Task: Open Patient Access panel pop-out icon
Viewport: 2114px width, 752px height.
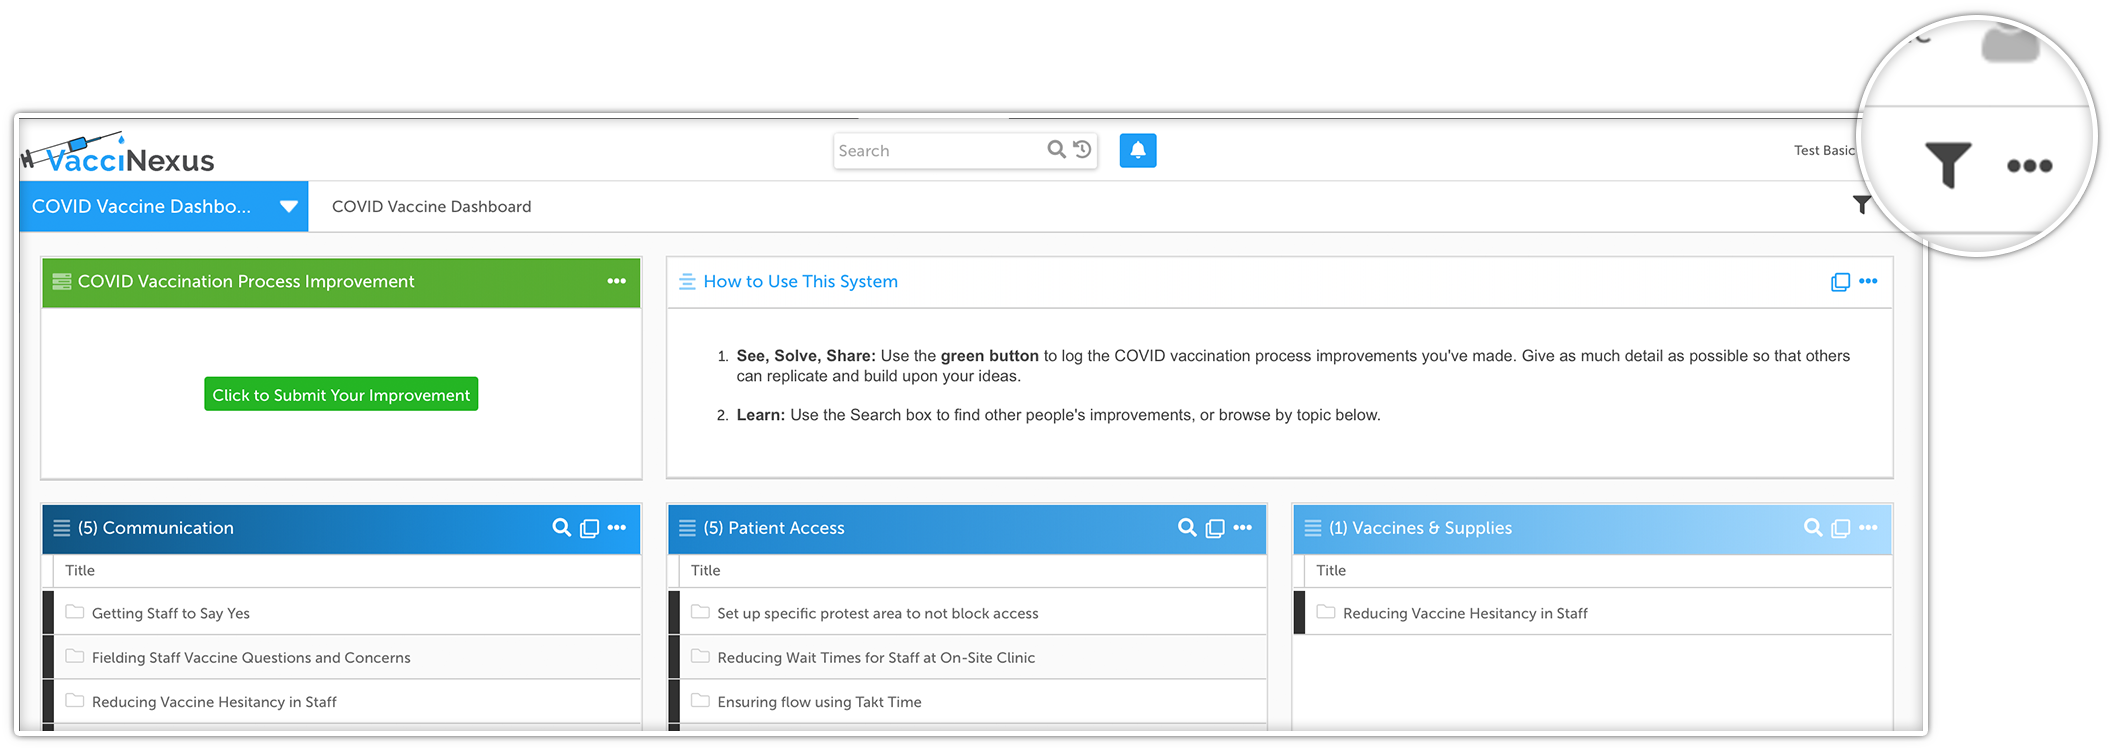Action: (x=1215, y=528)
